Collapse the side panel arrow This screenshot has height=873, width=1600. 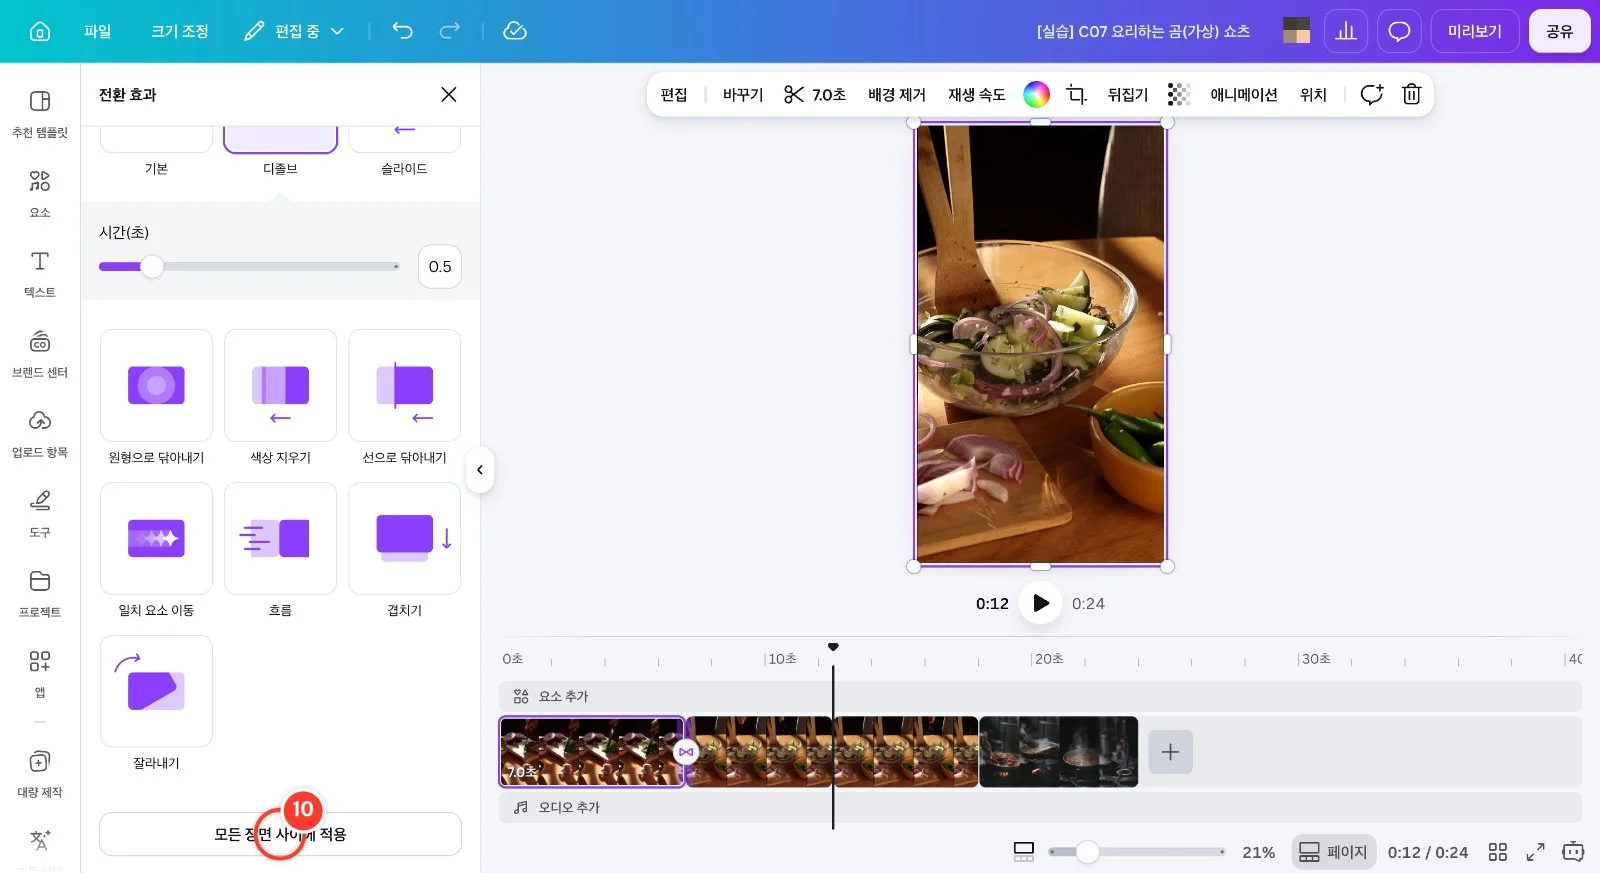(480, 469)
